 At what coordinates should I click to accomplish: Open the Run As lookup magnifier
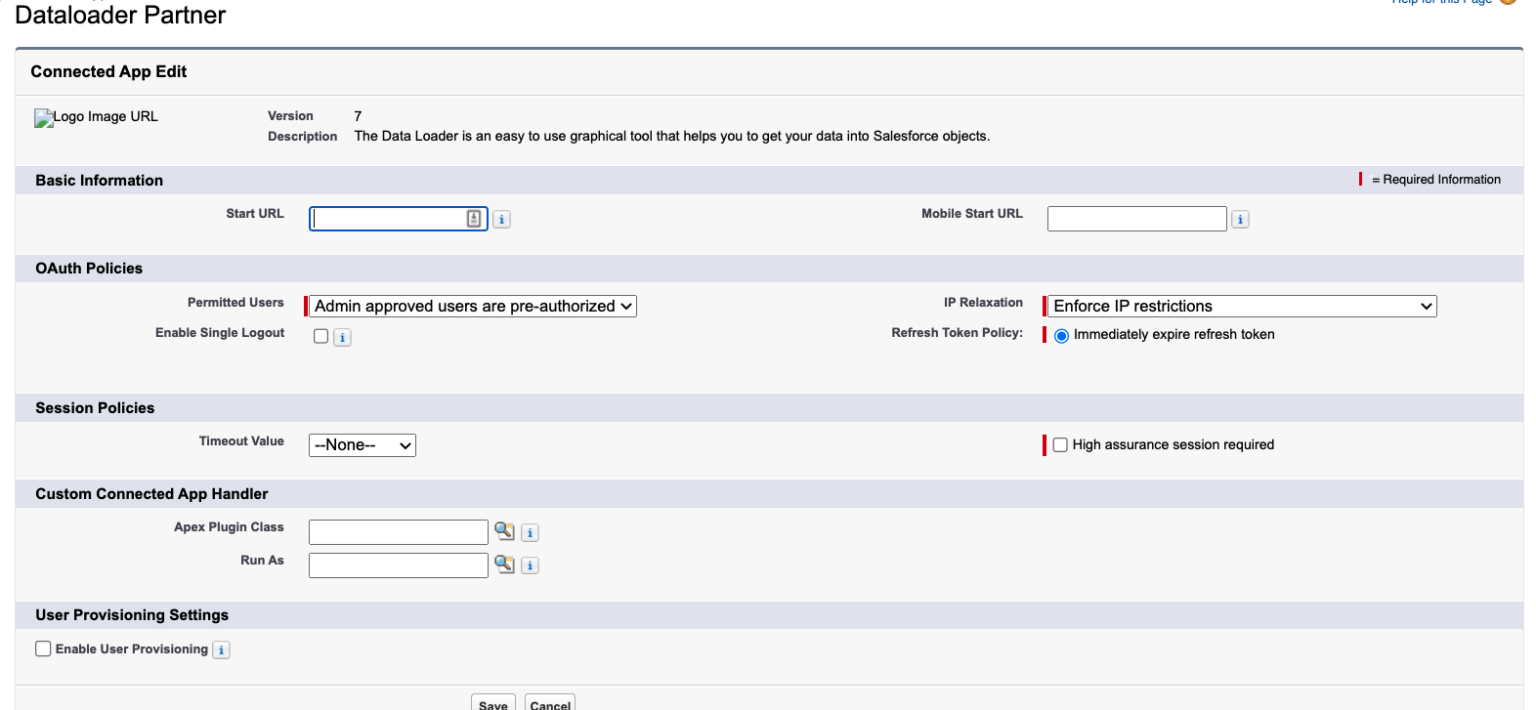pyautogui.click(x=504, y=564)
